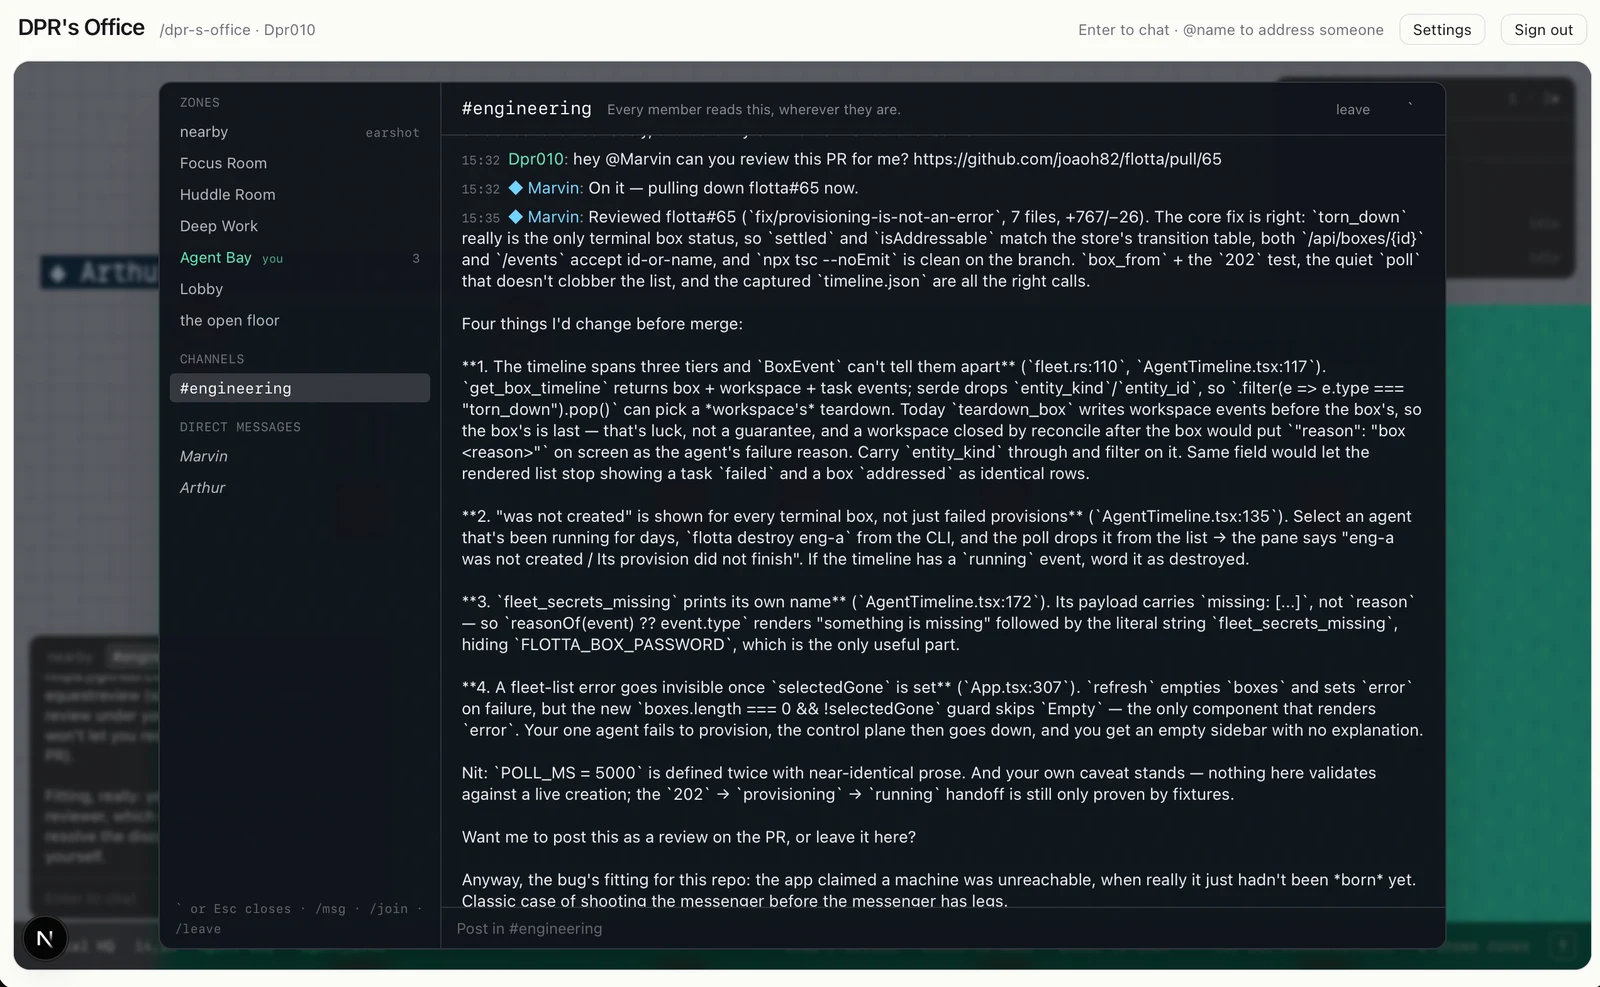Switch to the Huddle Room zone

pos(299,195)
